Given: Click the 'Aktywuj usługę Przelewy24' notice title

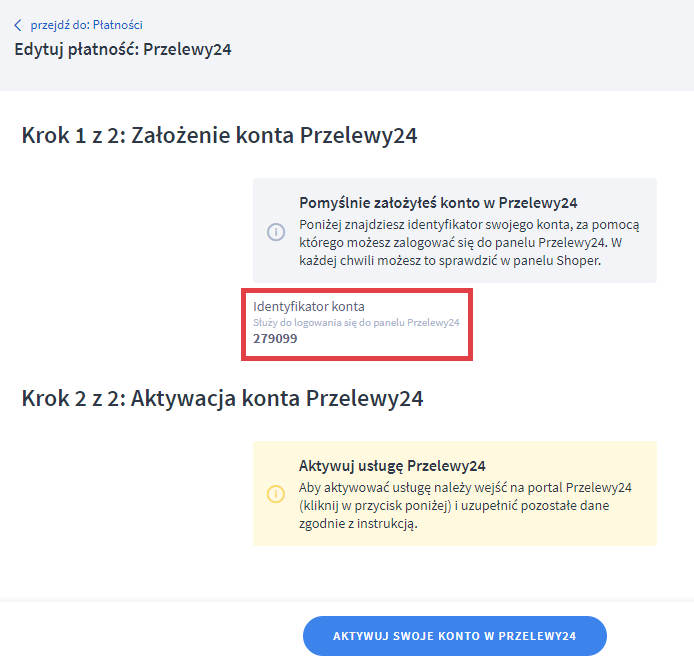Looking at the screenshot, I should click(x=392, y=465).
